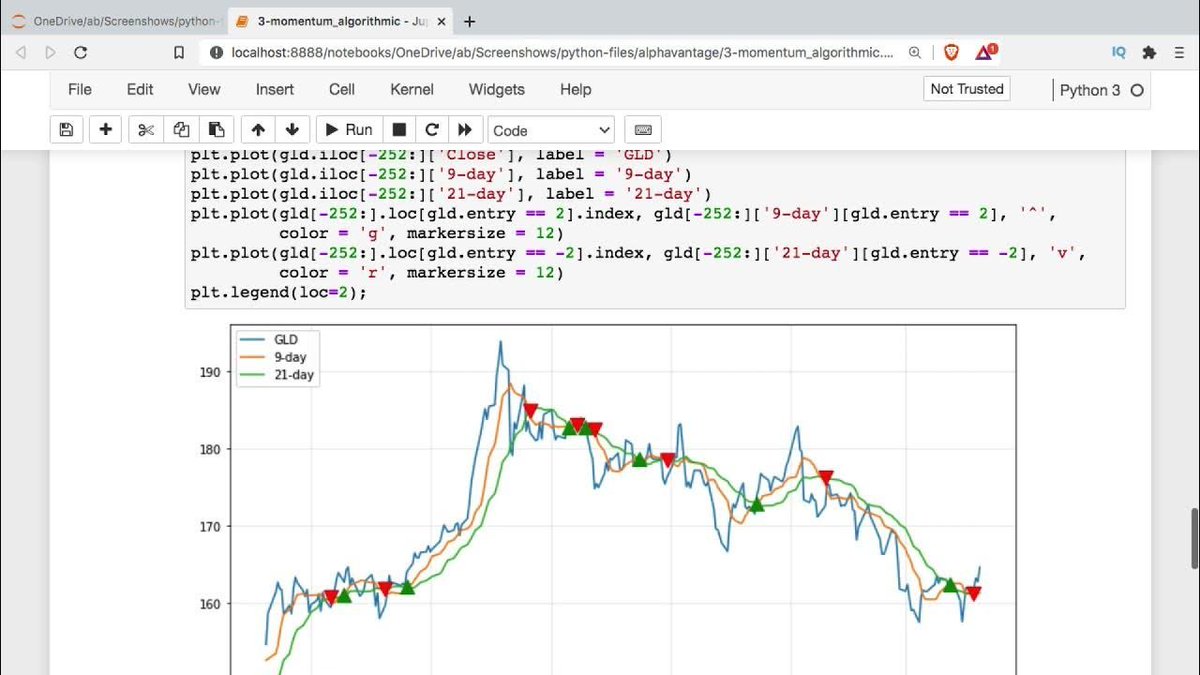Click the kernel idle indicator circle
1200x675 pixels.
[x=1137, y=90]
